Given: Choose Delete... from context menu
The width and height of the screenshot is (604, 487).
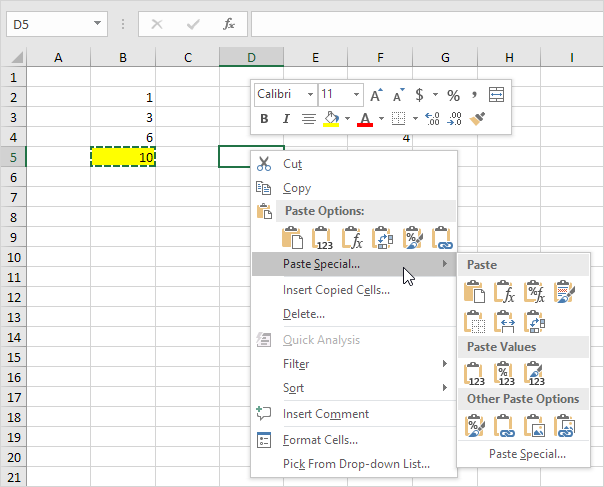Looking at the screenshot, I should click(x=354, y=314).
